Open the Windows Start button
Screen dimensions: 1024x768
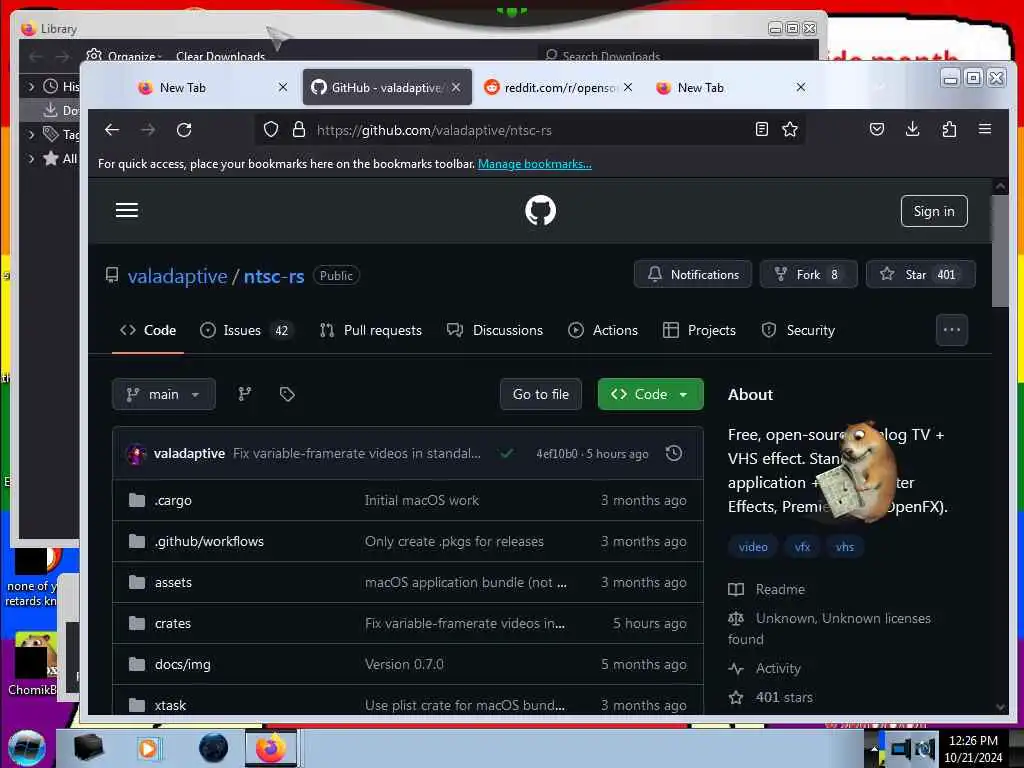[x=27, y=748]
